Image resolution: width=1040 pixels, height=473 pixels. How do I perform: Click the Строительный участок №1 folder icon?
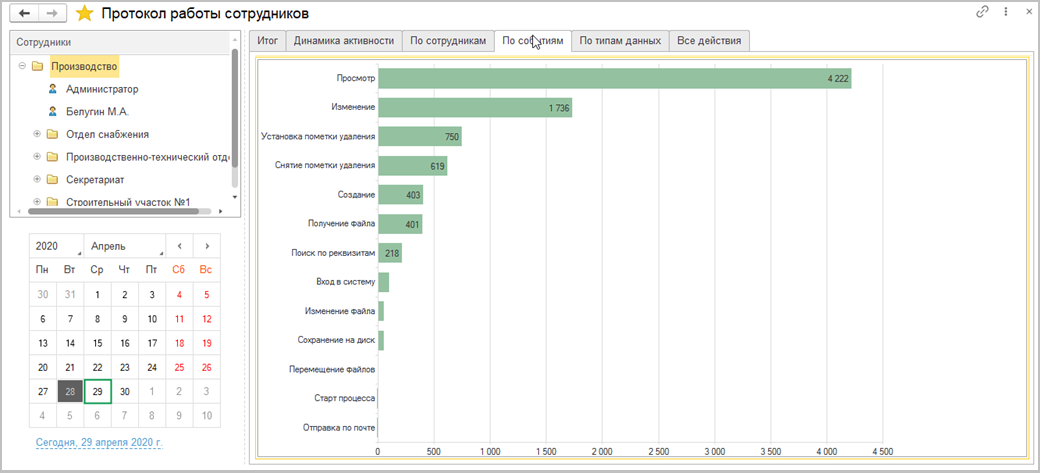(52, 202)
